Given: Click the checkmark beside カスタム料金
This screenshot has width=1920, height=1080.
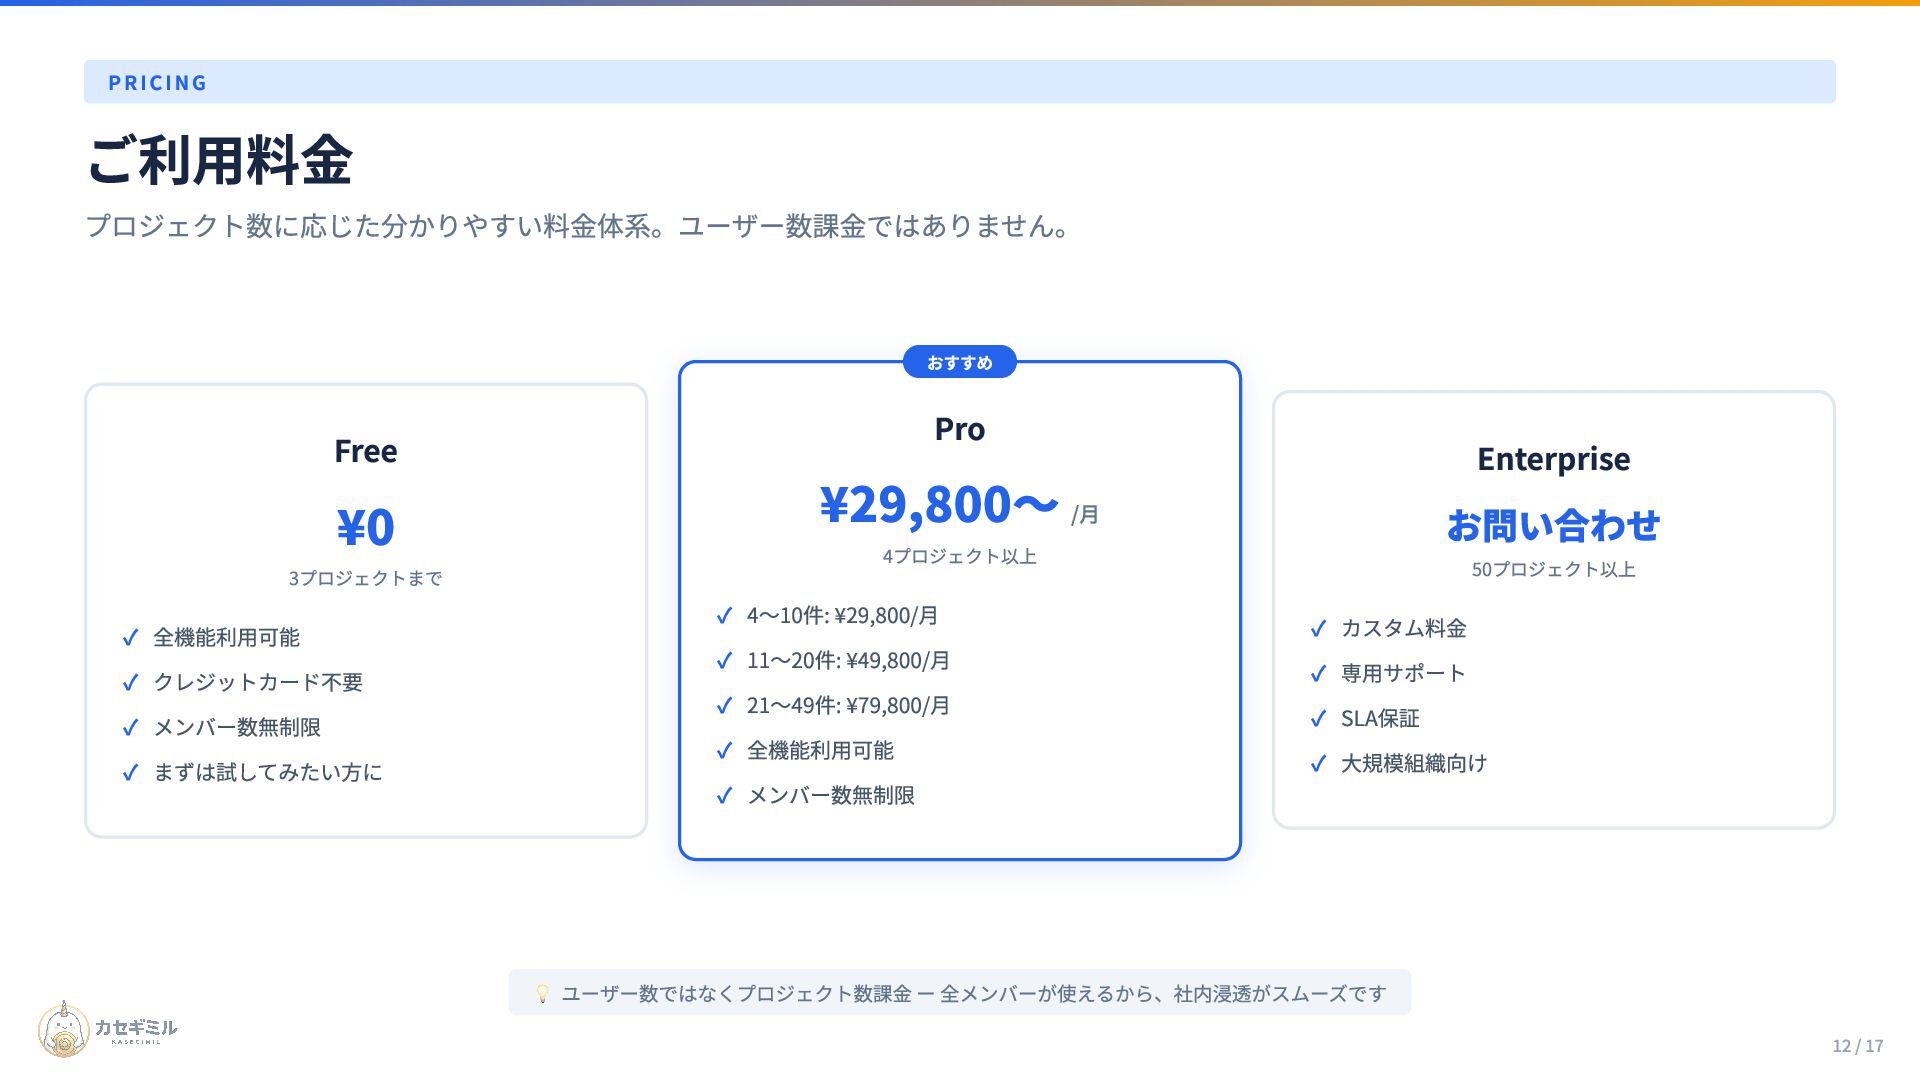Looking at the screenshot, I should coord(1318,629).
